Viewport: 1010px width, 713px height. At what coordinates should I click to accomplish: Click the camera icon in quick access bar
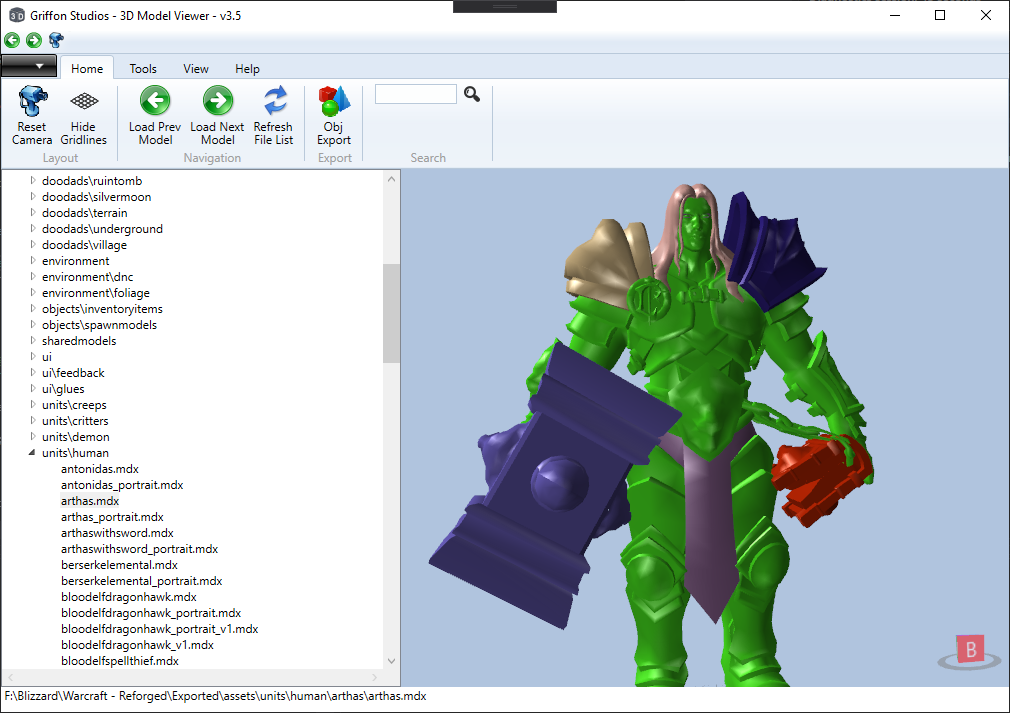pyautogui.click(x=56, y=41)
